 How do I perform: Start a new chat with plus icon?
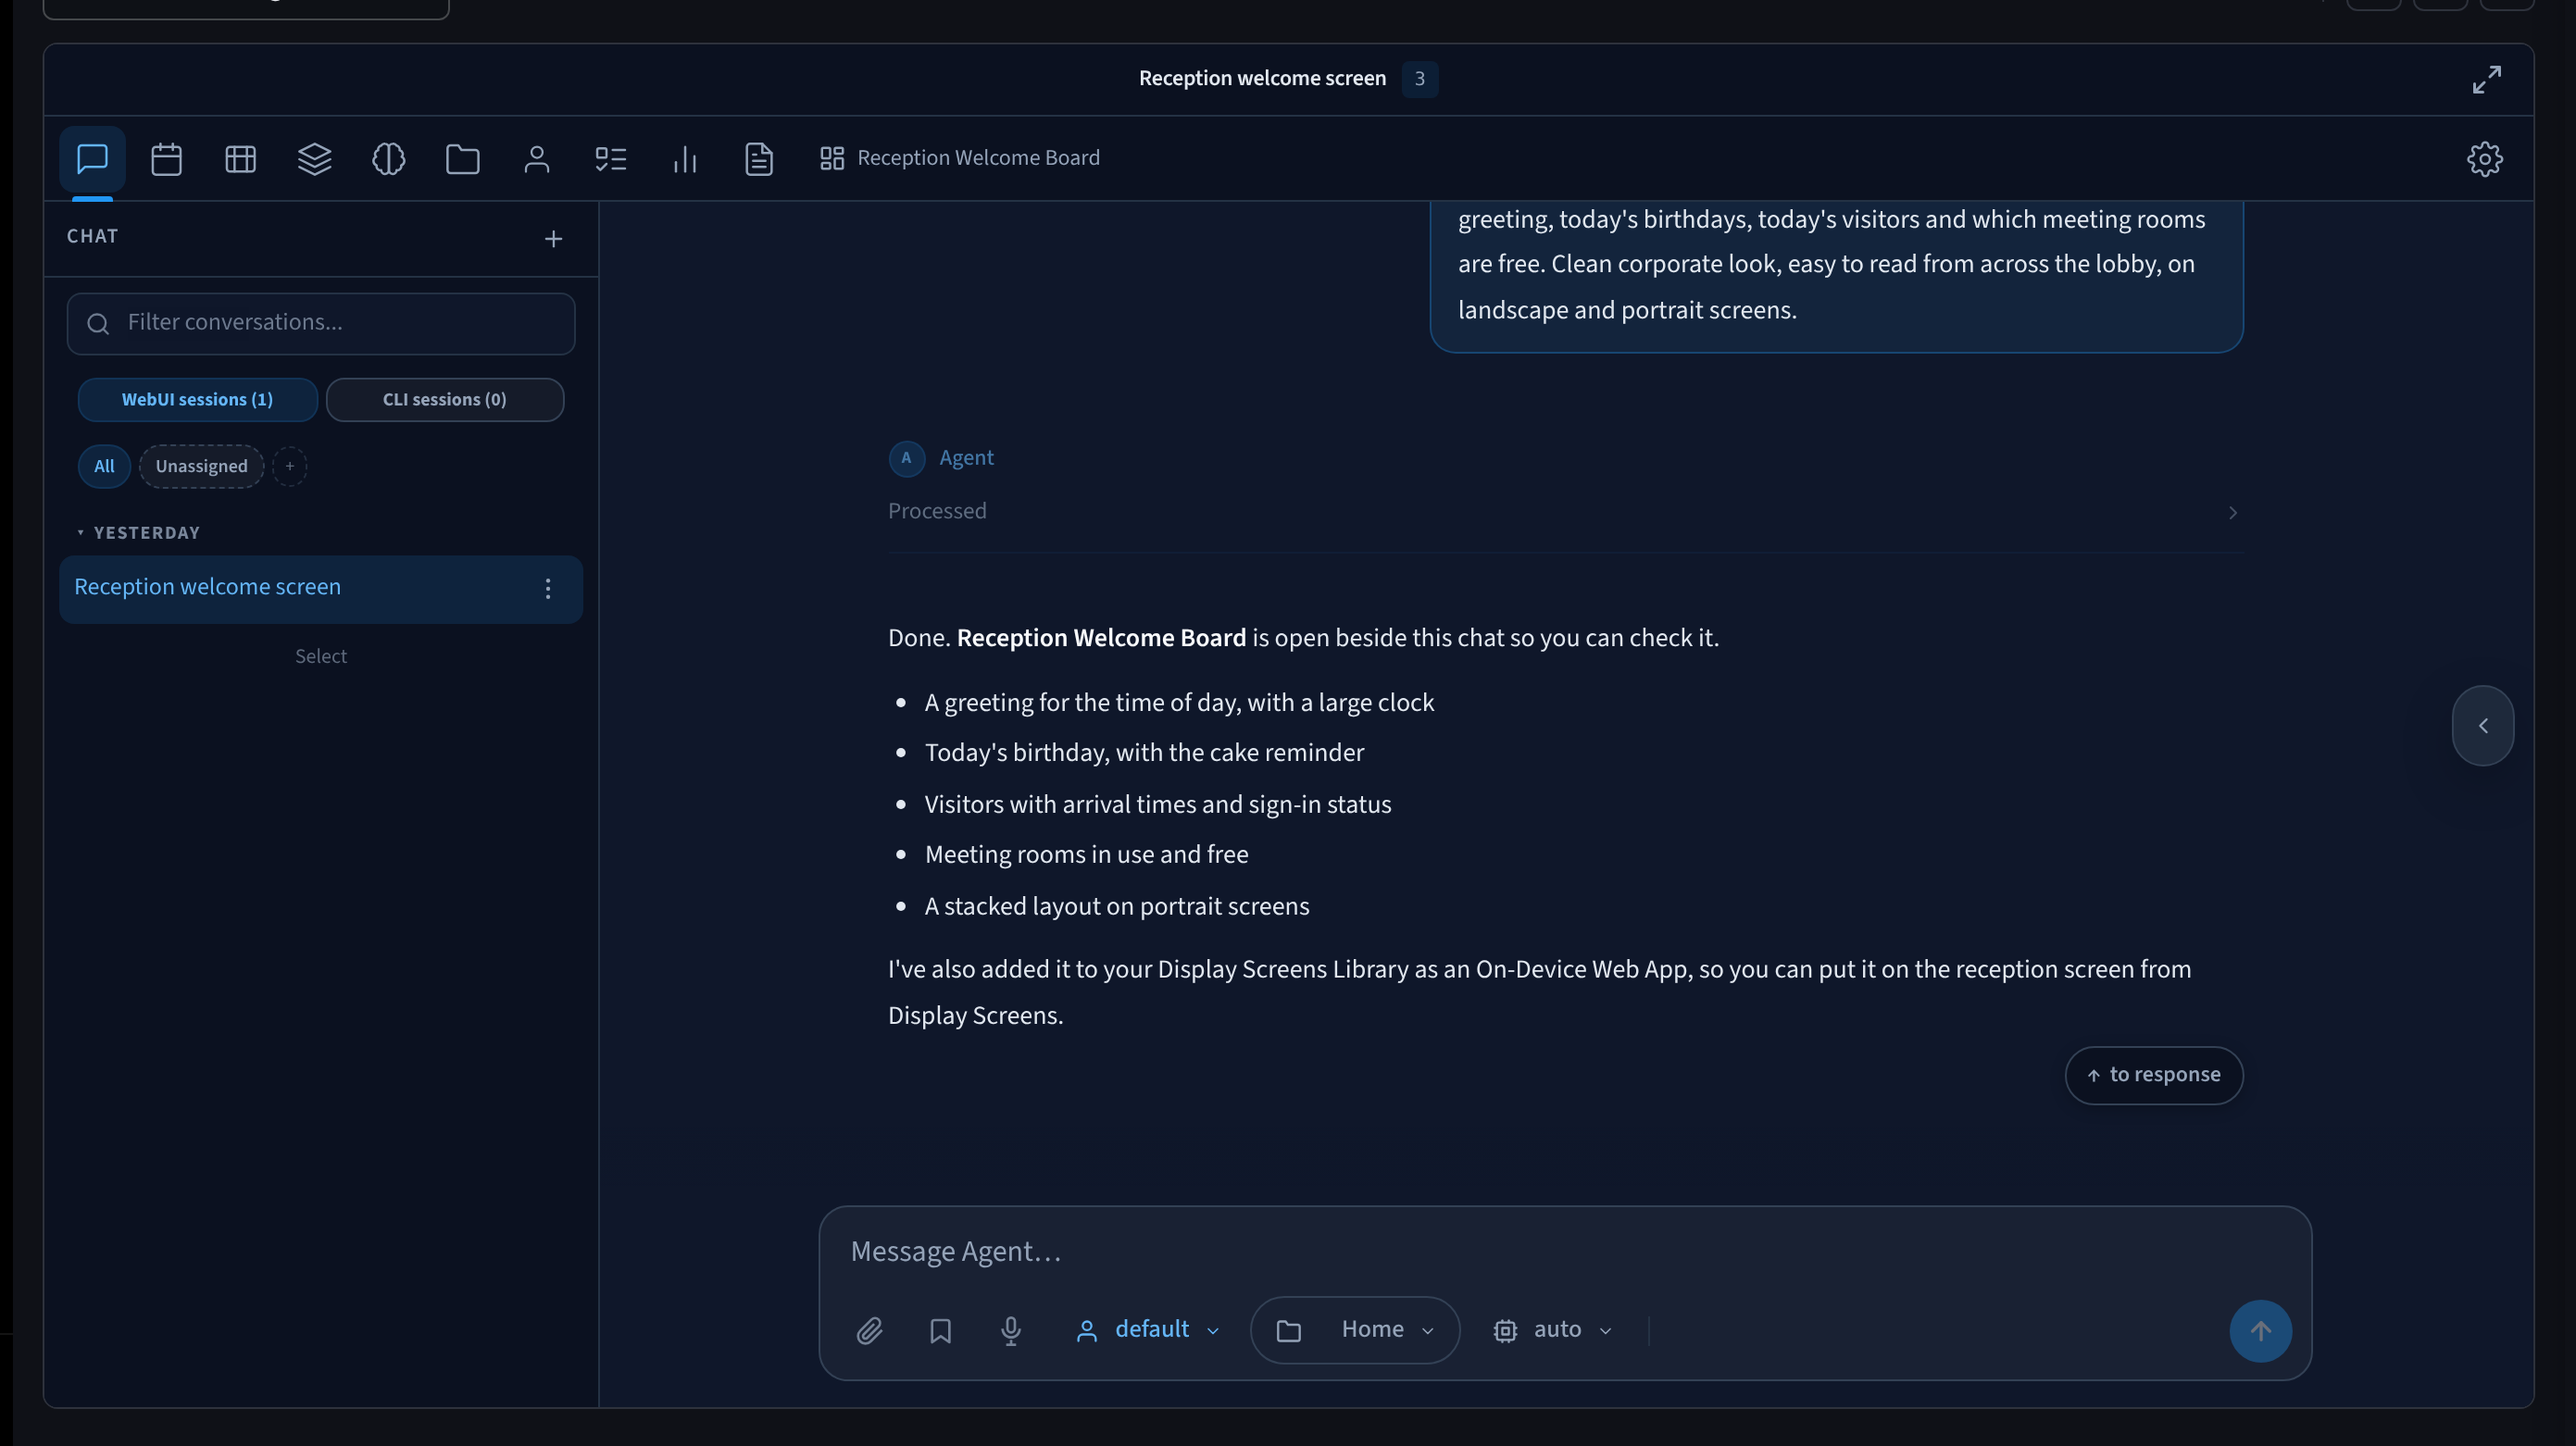click(553, 238)
